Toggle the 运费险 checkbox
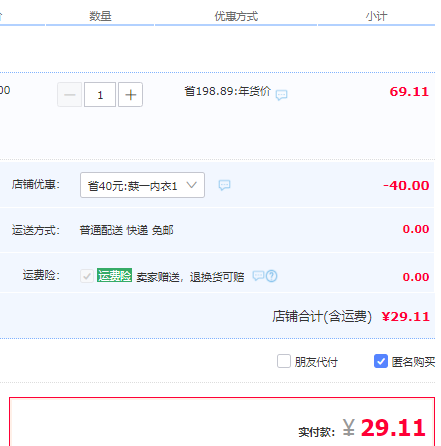This screenshot has height=446, width=441. [x=87, y=276]
